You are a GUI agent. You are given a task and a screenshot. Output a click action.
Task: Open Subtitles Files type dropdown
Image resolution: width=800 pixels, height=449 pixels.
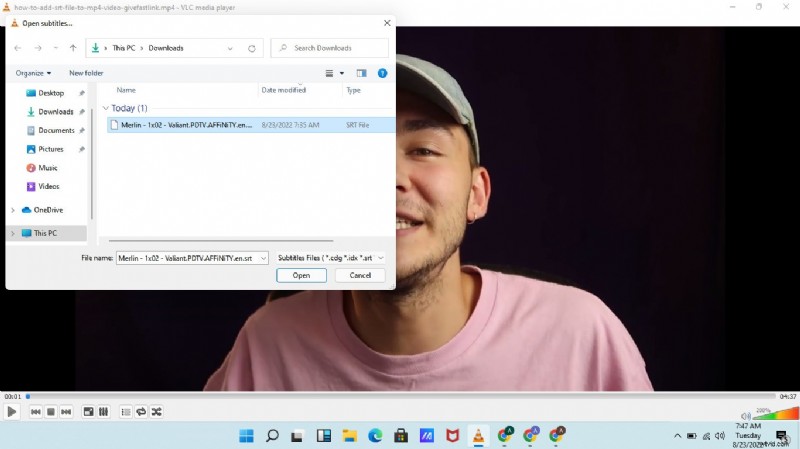pyautogui.click(x=331, y=258)
